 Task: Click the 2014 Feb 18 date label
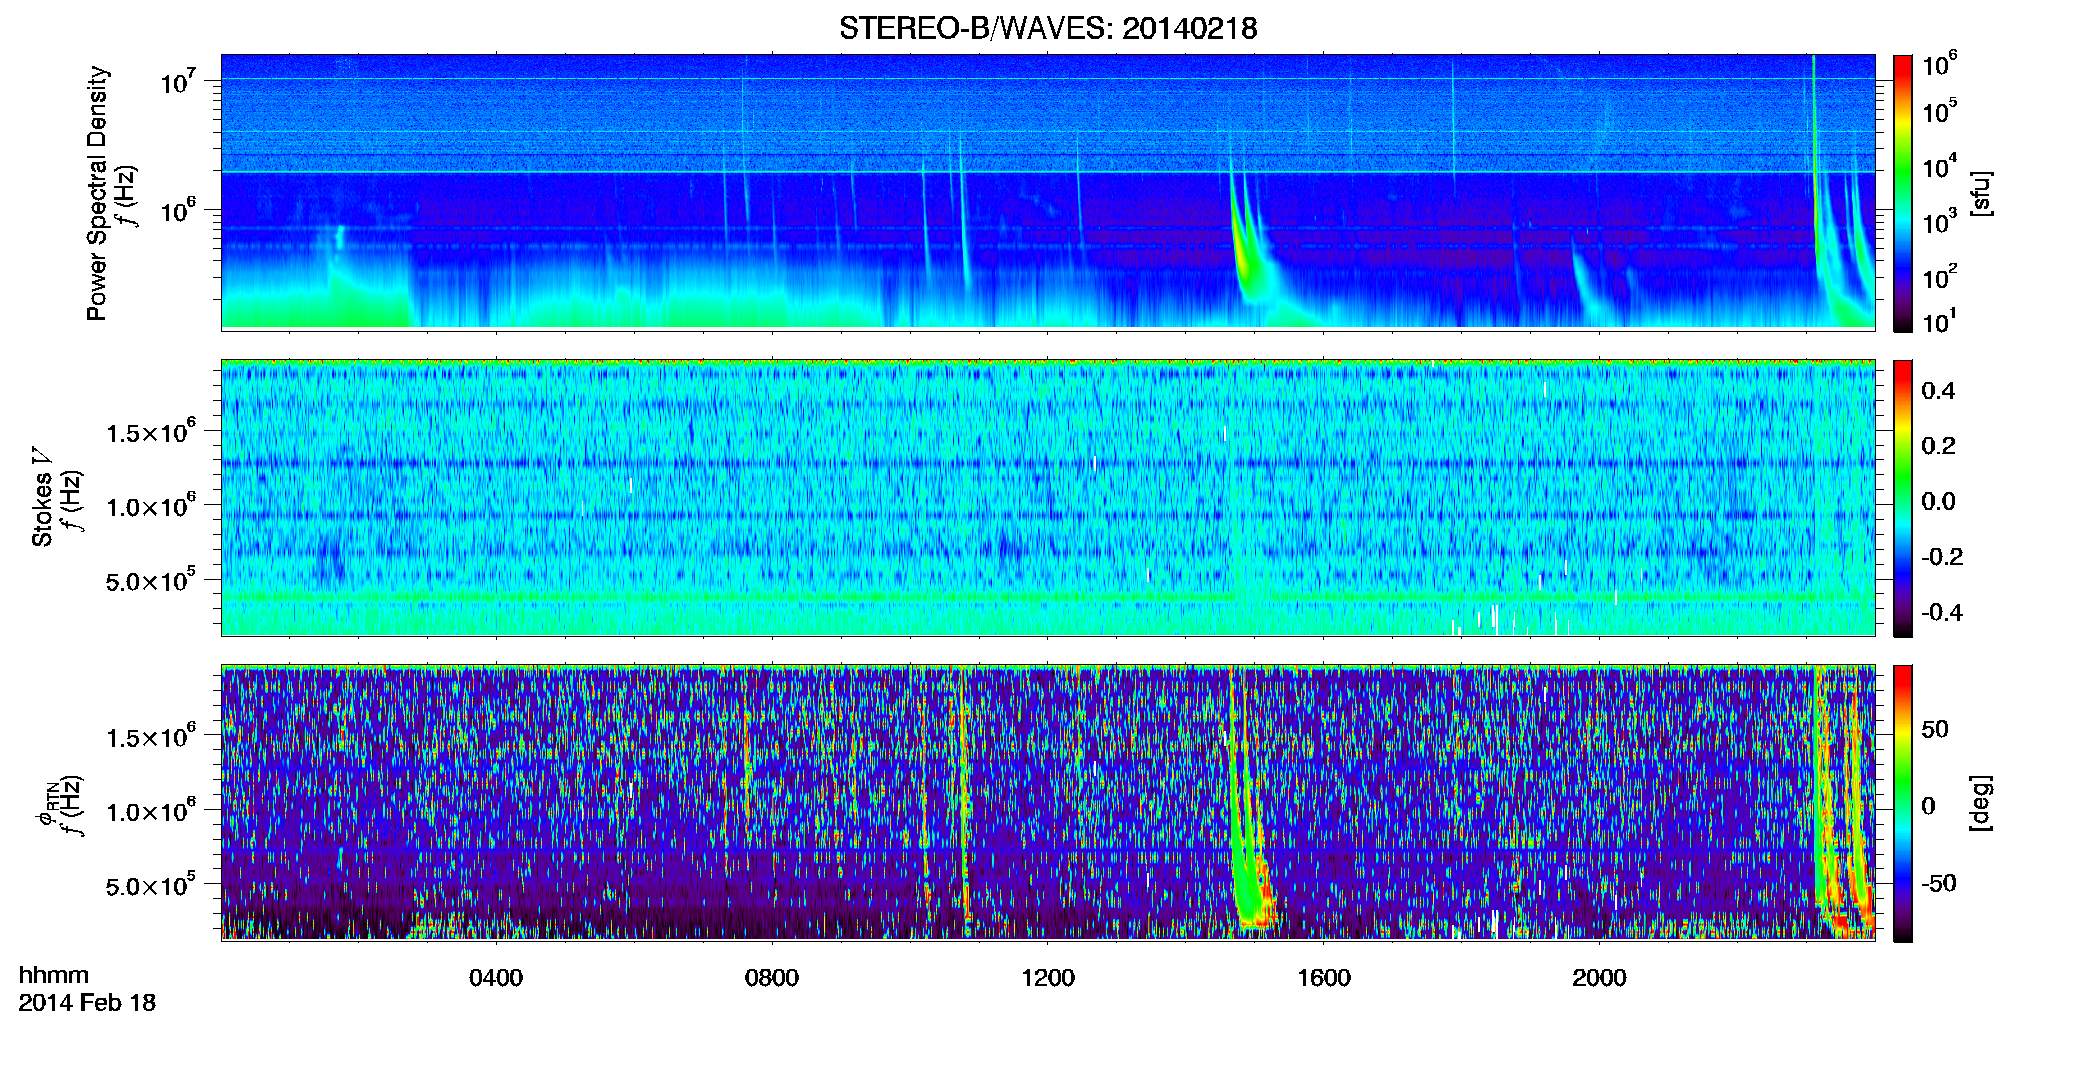pos(87,1002)
